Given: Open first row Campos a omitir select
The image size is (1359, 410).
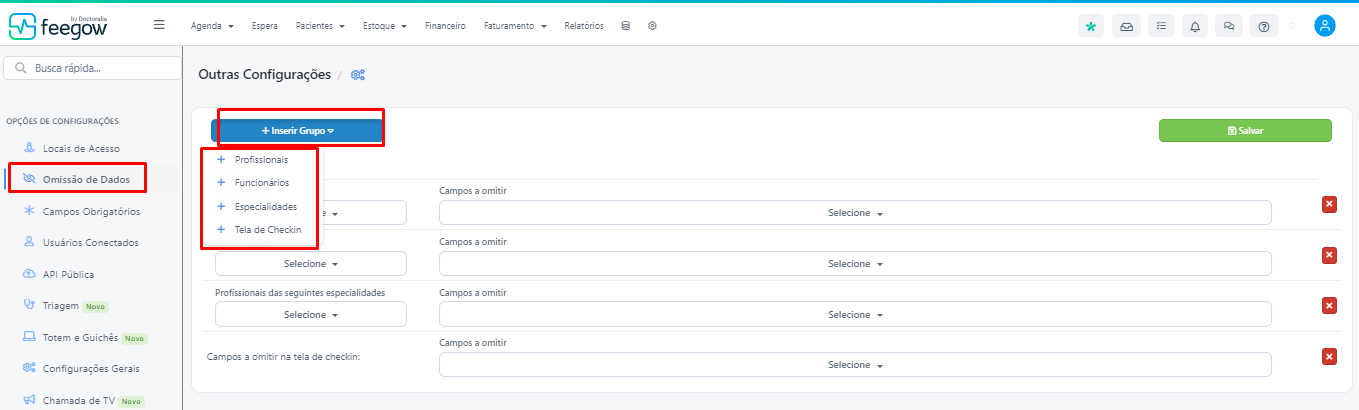Looking at the screenshot, I should [x=855, y=213].
